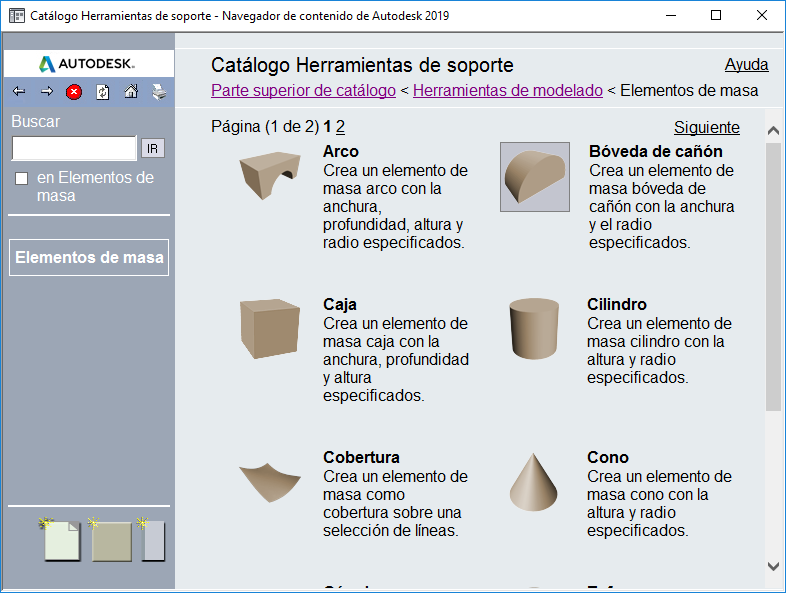Click the vertical scrollbar thumb
Viewport: 786px width, 593px height.
pyautogui.click(x=773, y=277)
